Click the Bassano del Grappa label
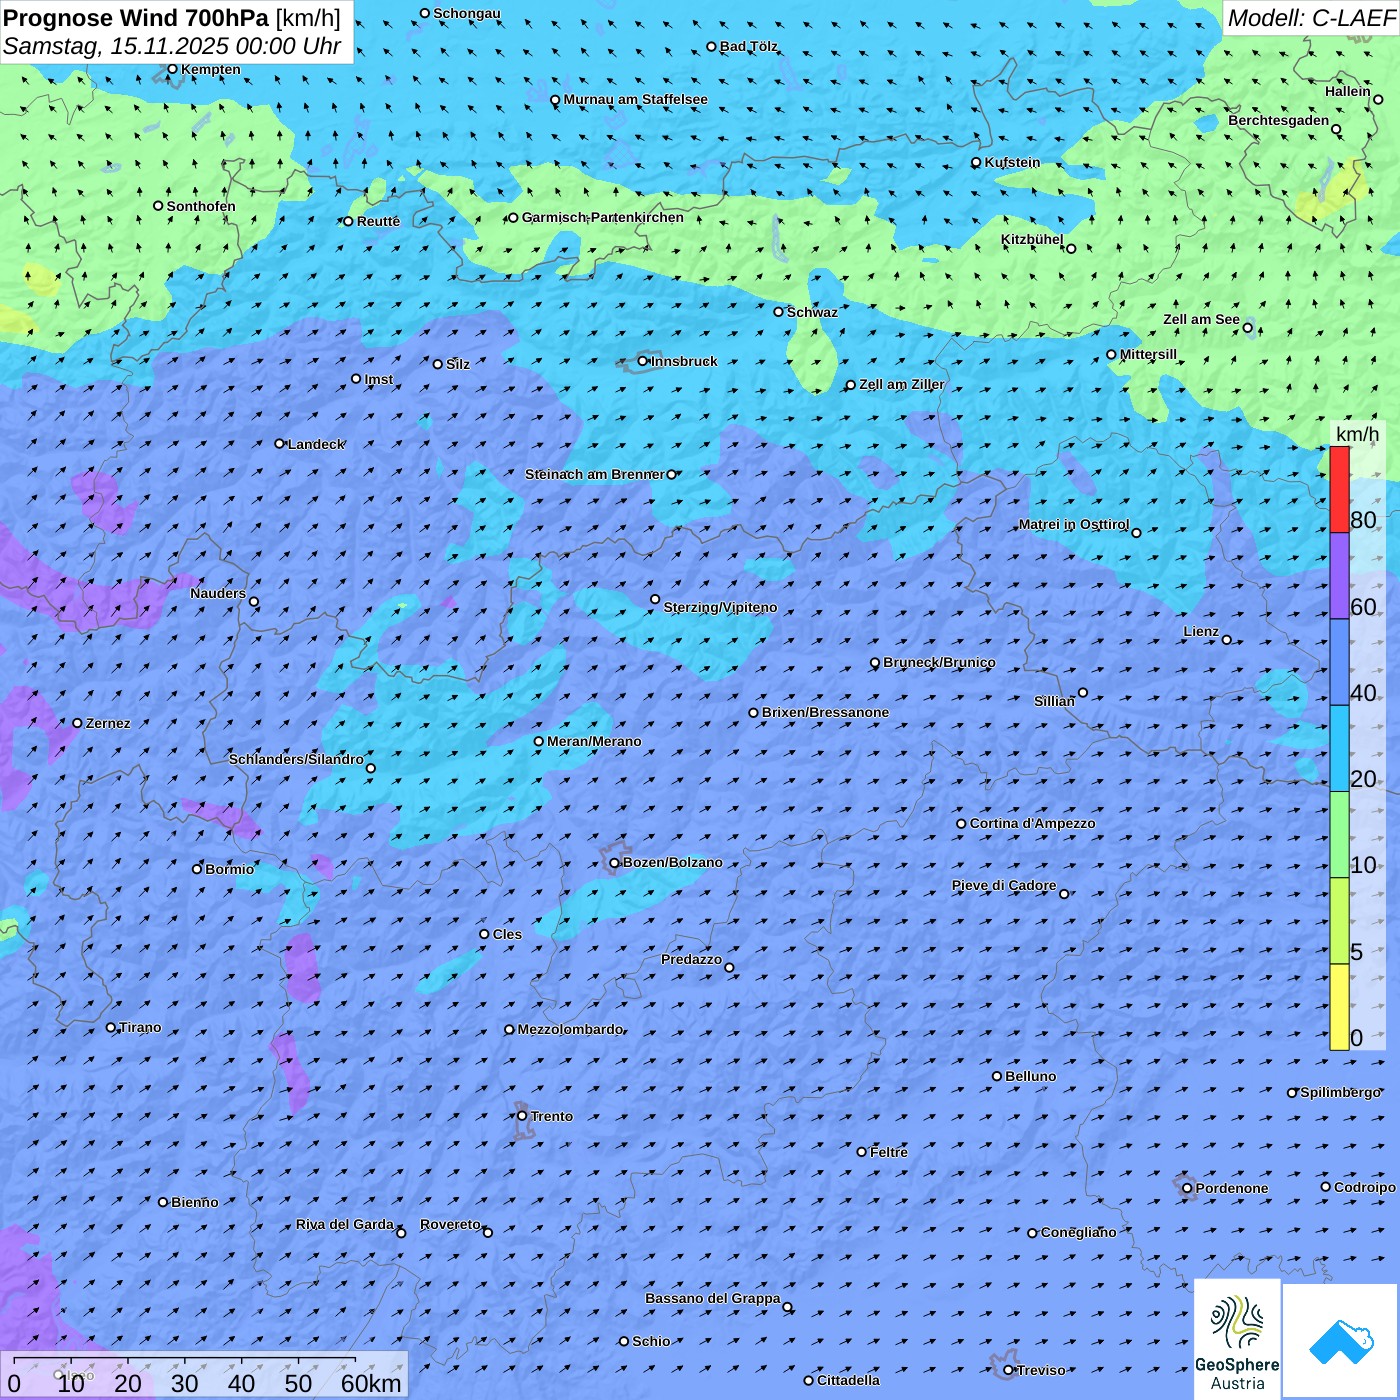This screenshot has width=1400, height=1400. pyautogui.click(x=712, y=1298)
